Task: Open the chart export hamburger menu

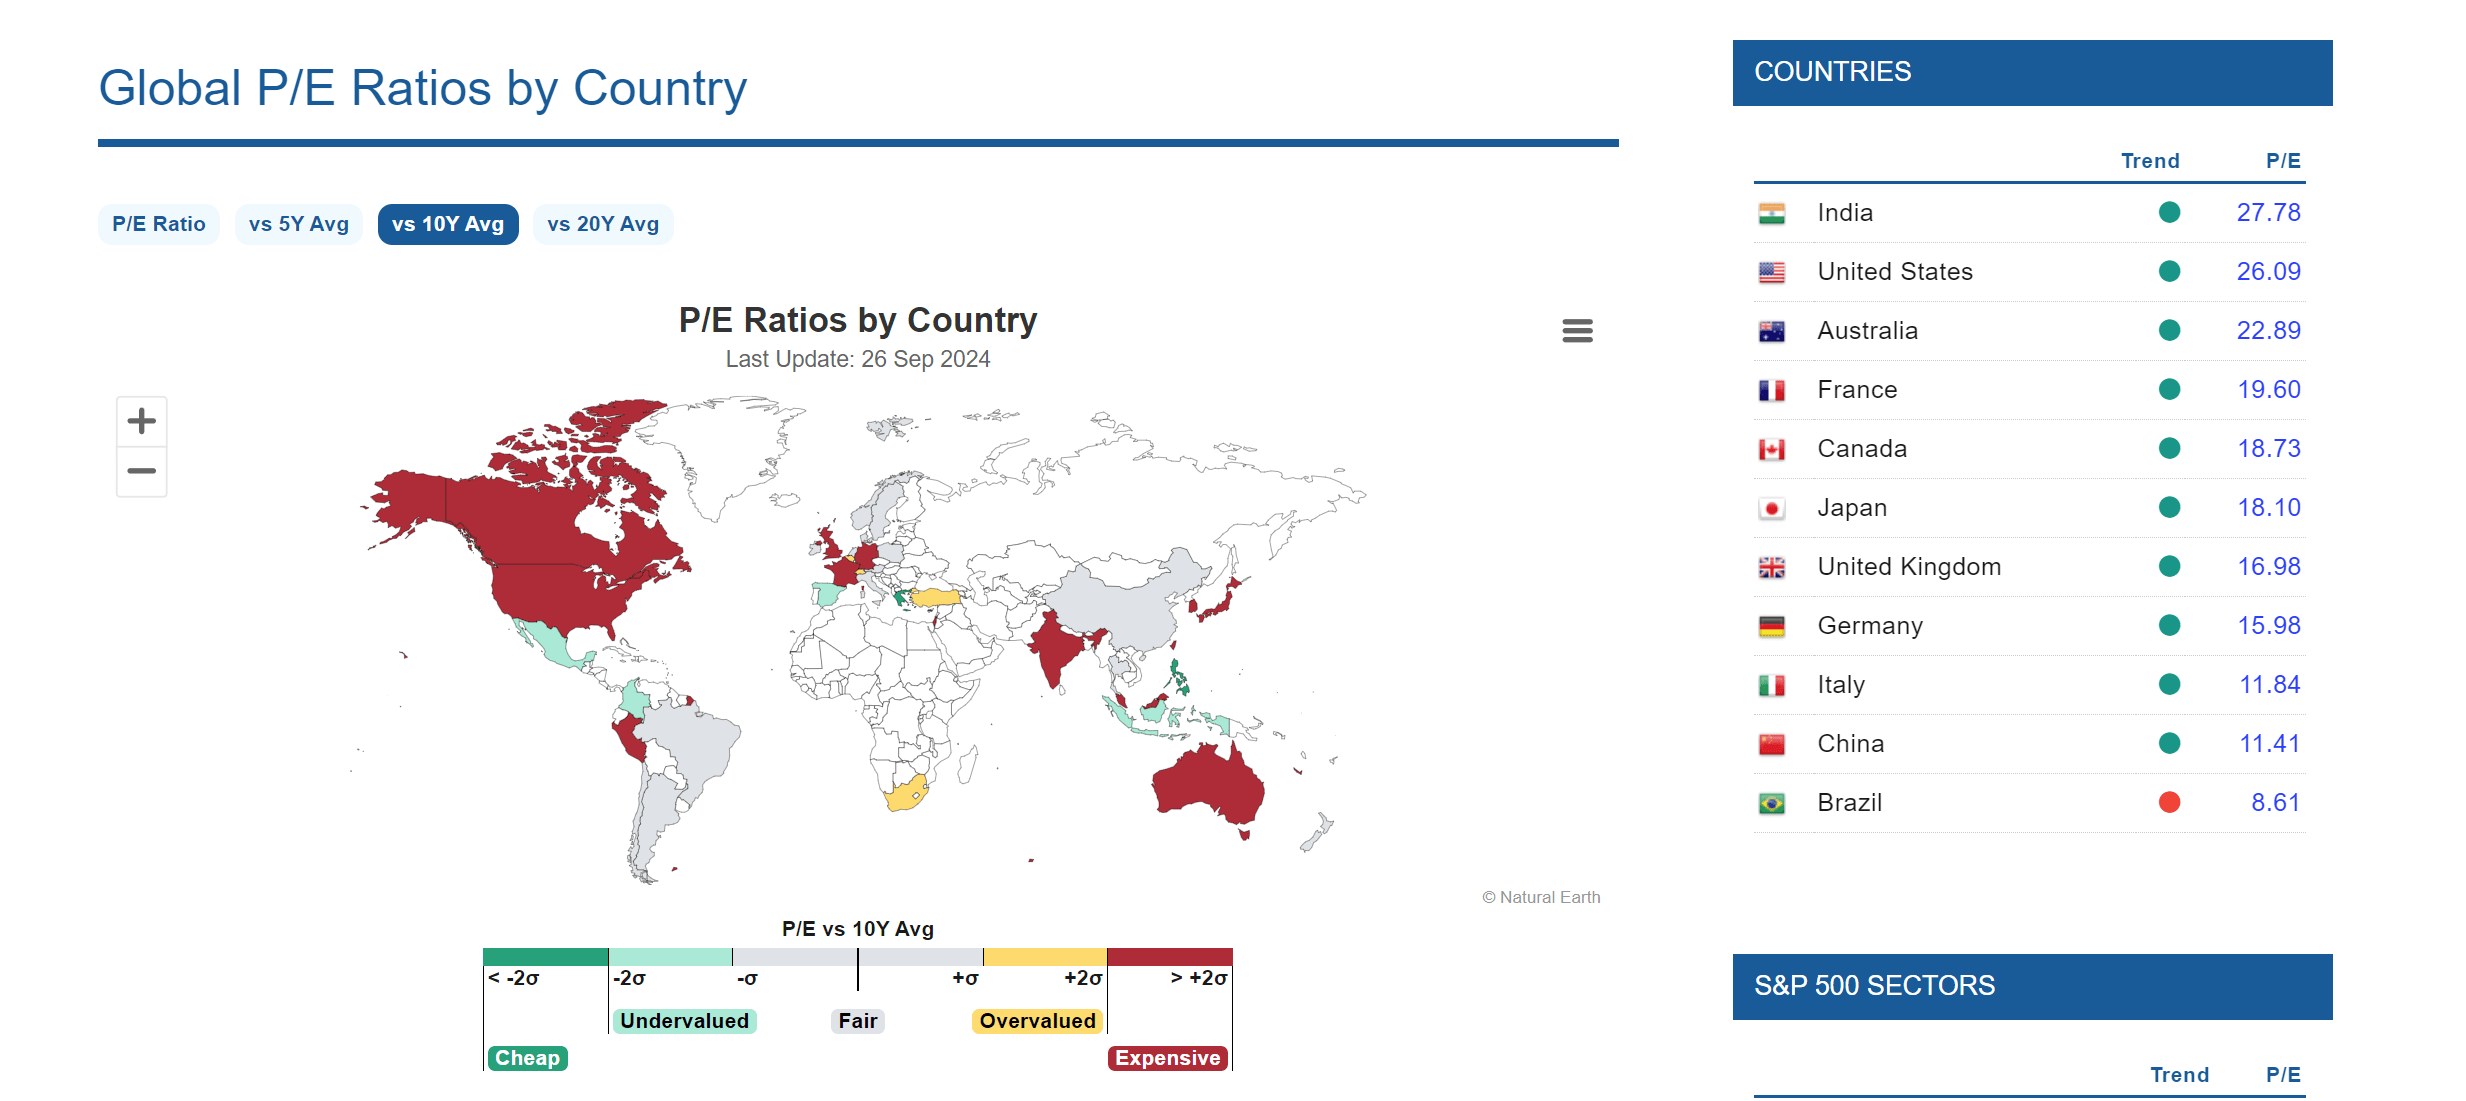Action: coord(1577,330)
